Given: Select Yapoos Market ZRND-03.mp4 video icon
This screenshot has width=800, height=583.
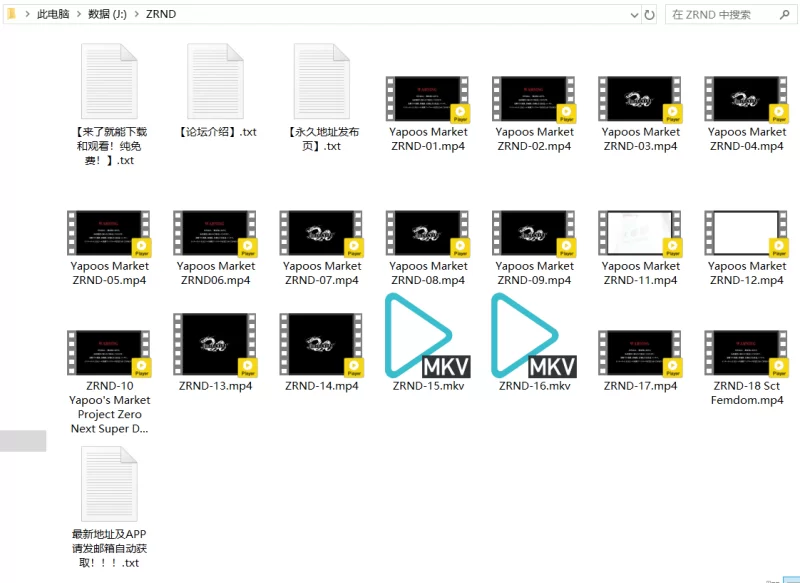Looking at the screenshot, I should click(640, 99).
